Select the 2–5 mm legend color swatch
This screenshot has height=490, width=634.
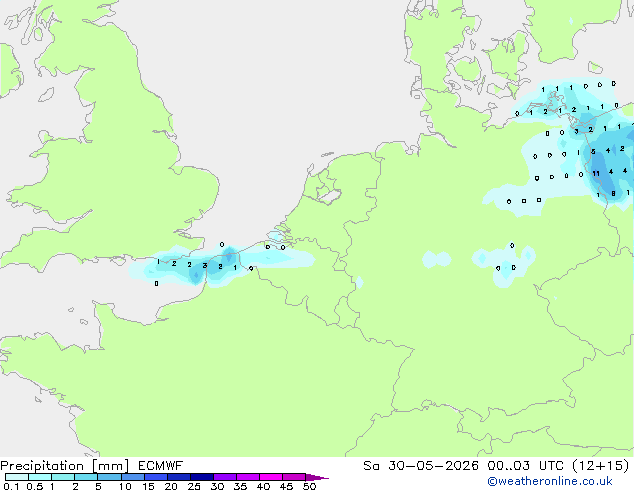(x=86, y=477)
